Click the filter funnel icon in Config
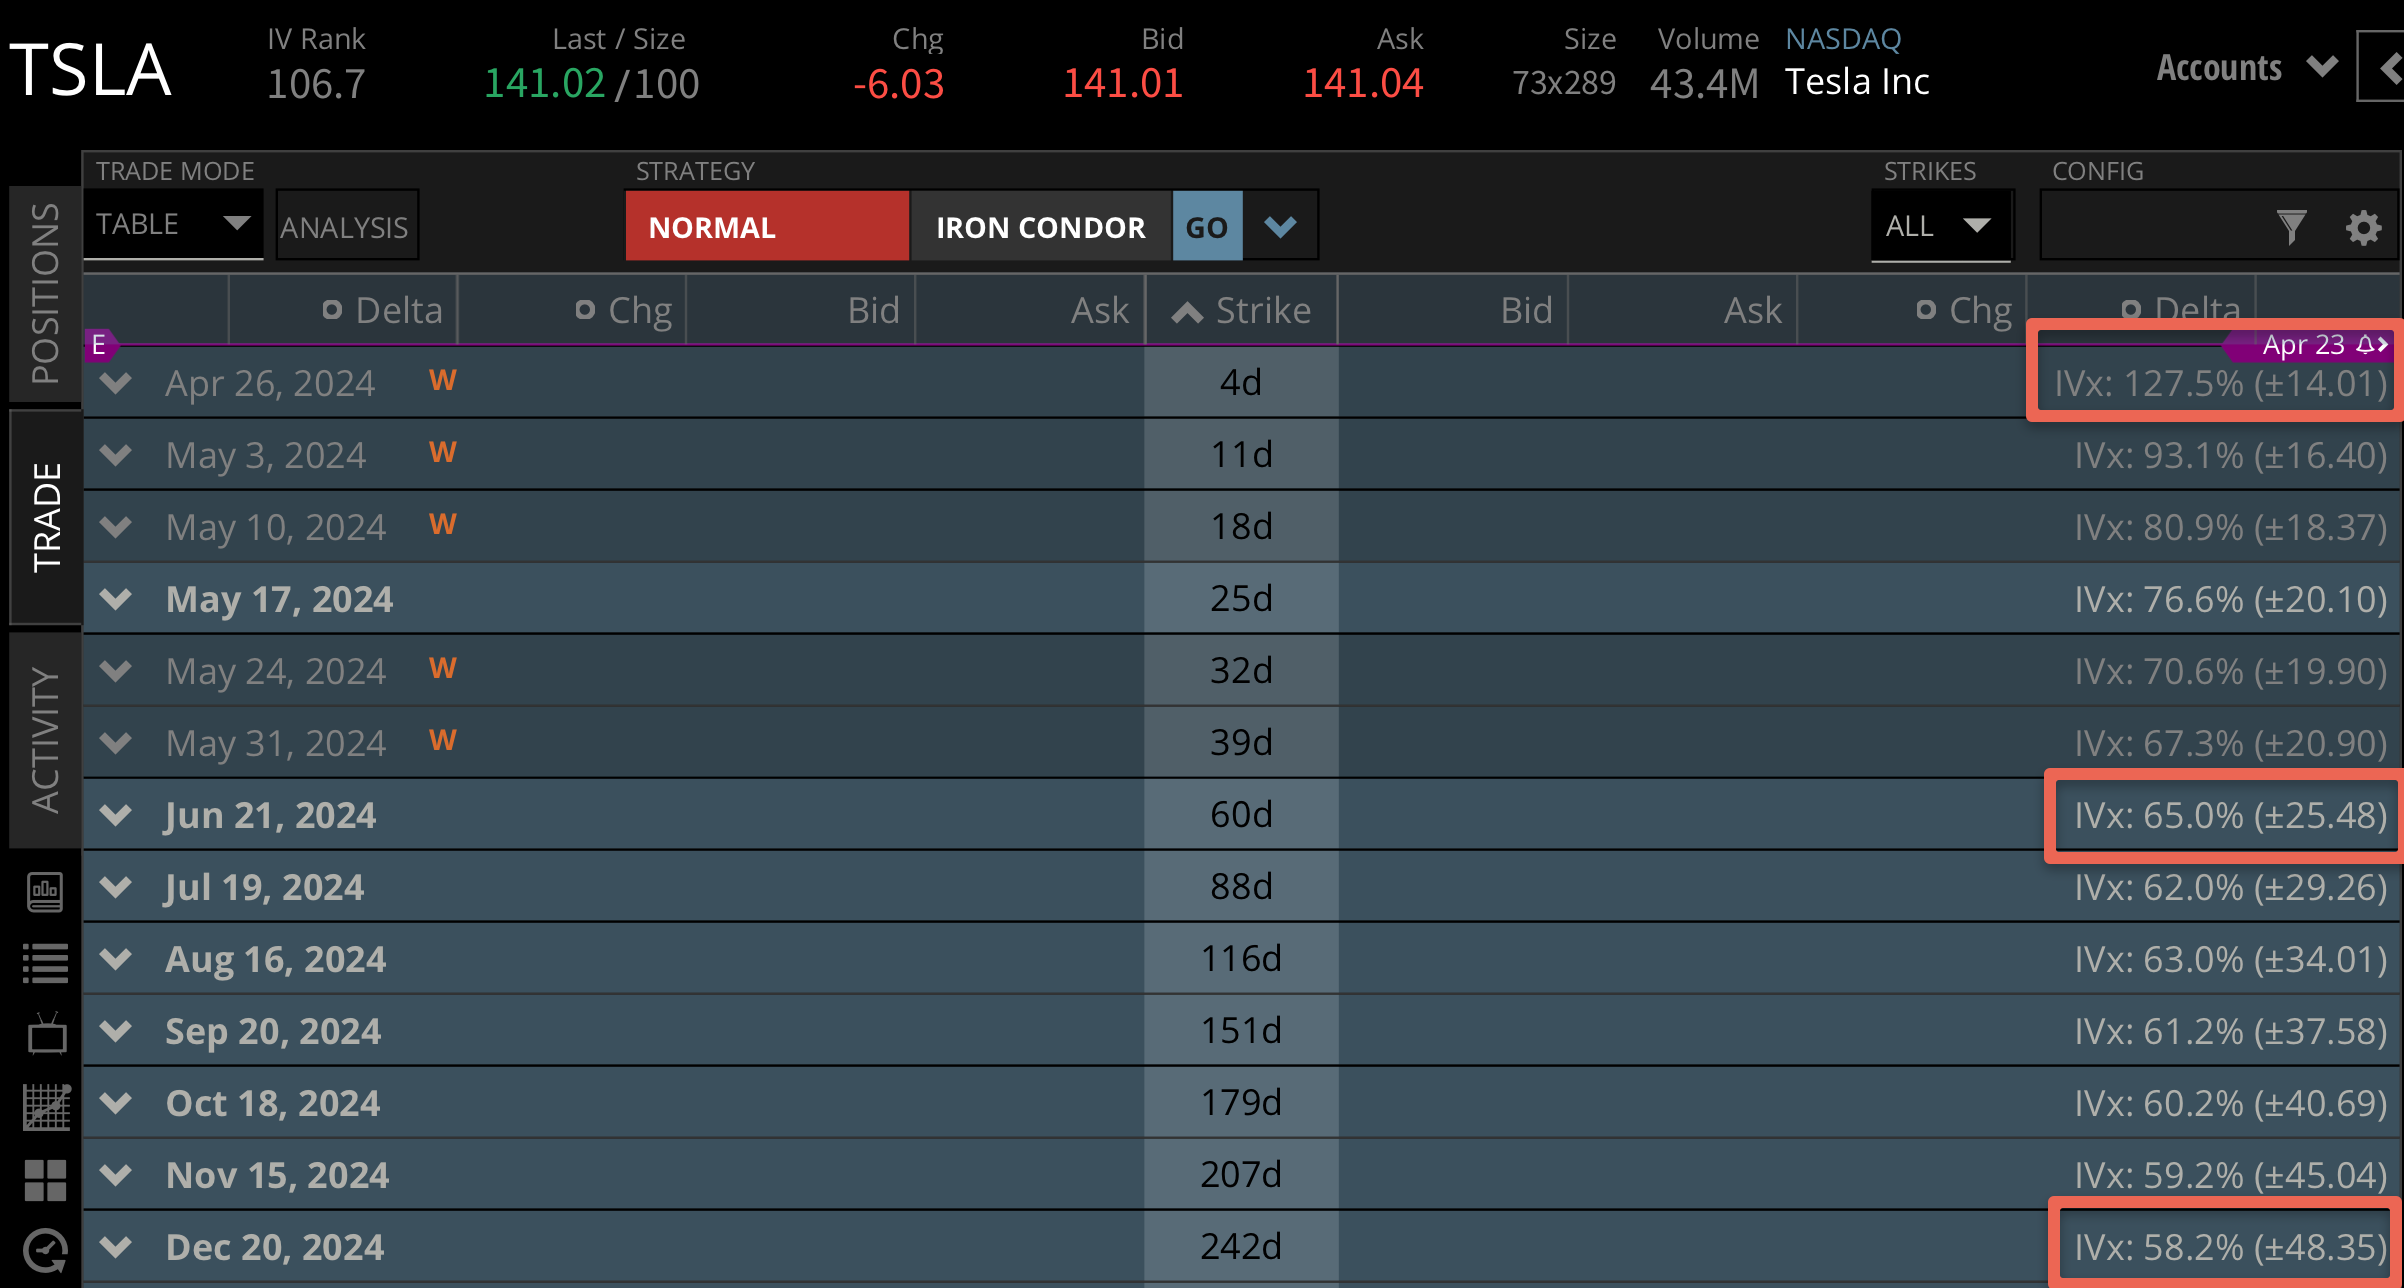 (x=2291, y=227)
